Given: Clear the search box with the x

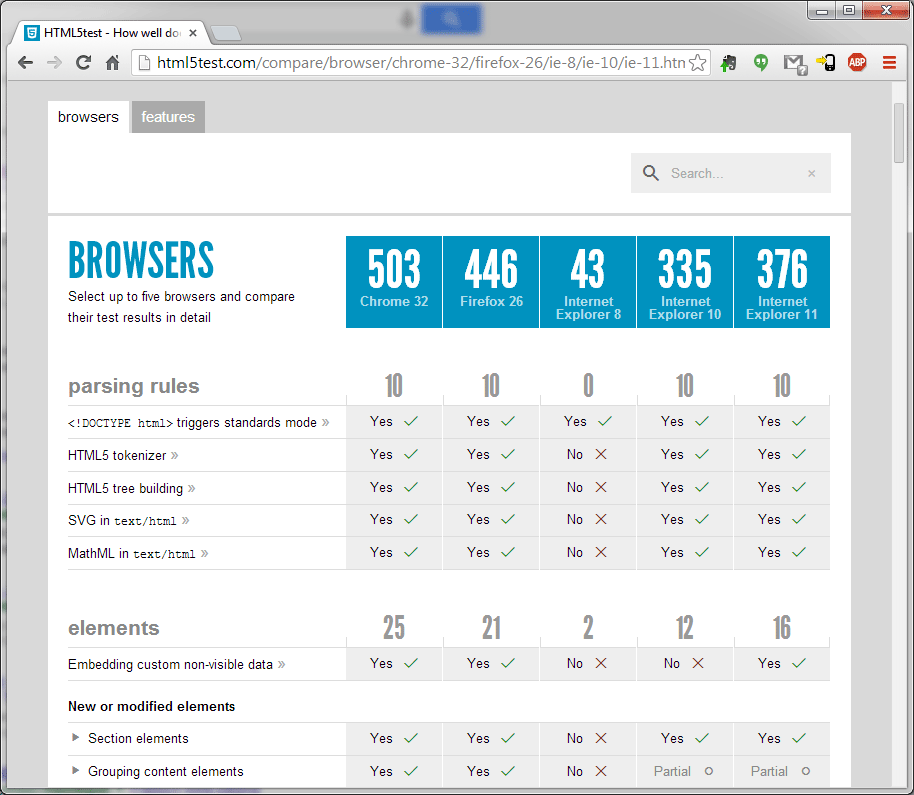Looking at the screenshot, I should [x=811, y=173].
